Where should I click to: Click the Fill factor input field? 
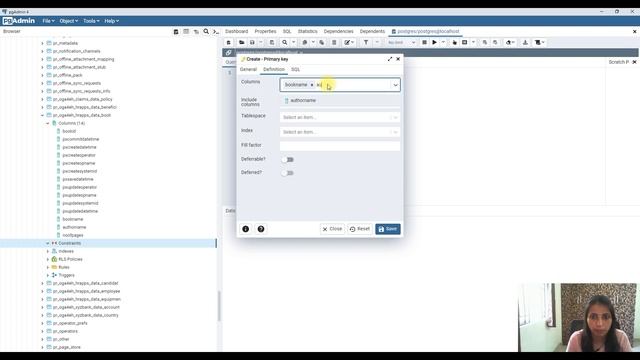(x=340, y=146)
